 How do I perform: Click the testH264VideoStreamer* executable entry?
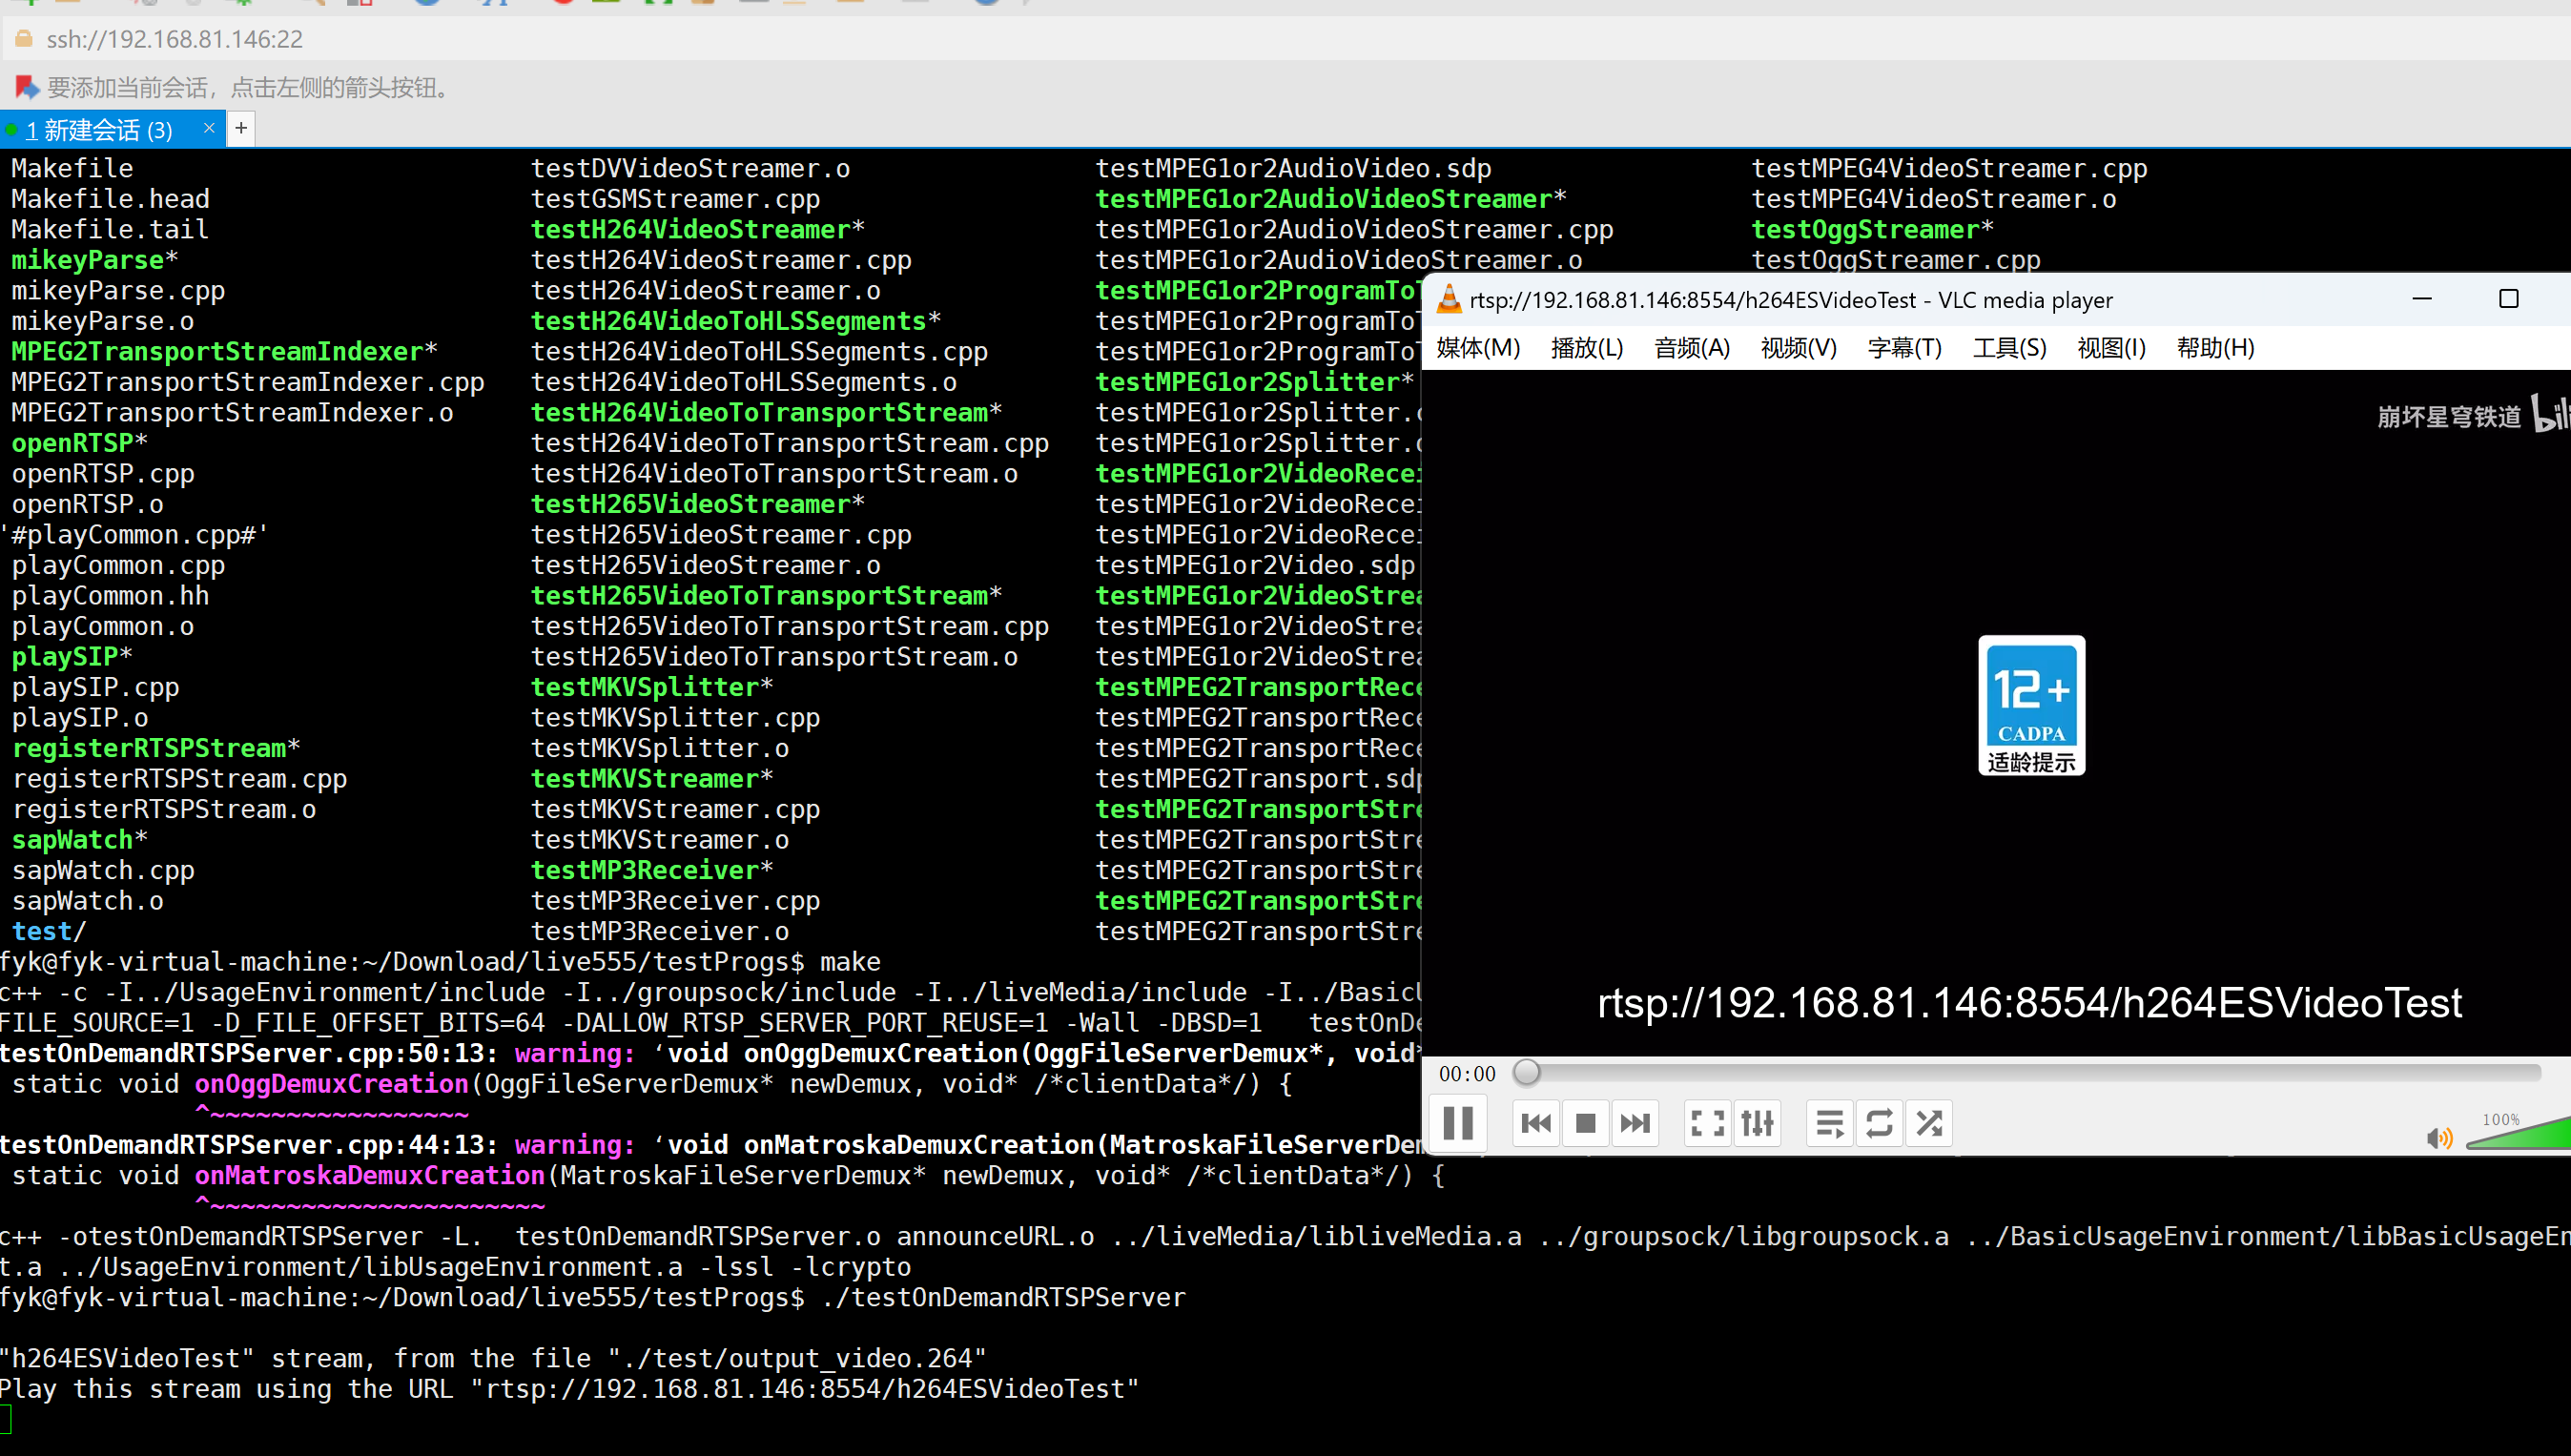tap(697, 230)
